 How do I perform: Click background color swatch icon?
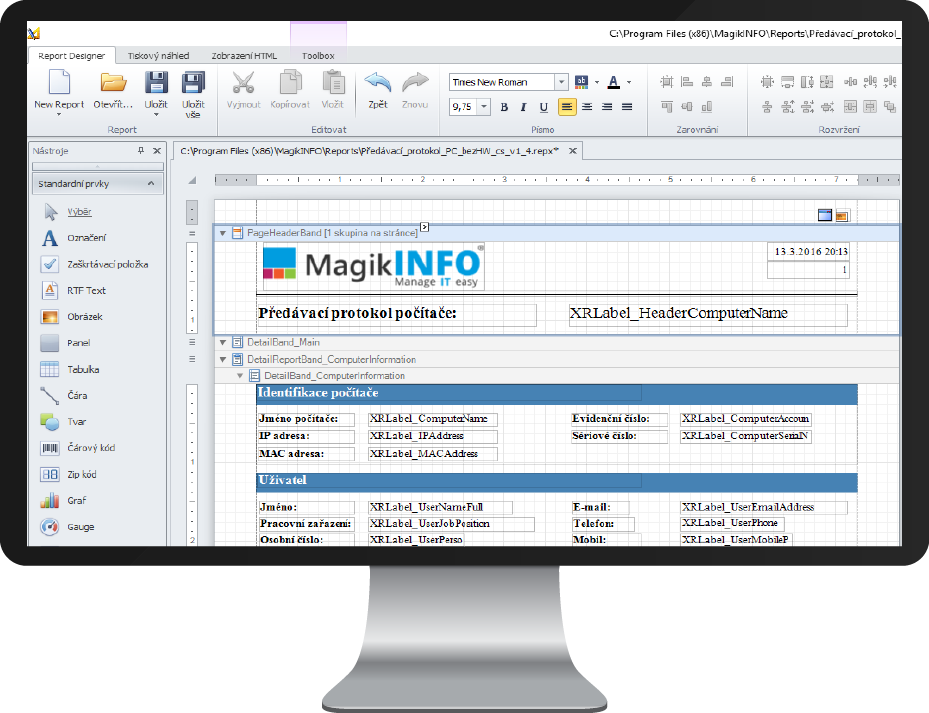[582, 82]
